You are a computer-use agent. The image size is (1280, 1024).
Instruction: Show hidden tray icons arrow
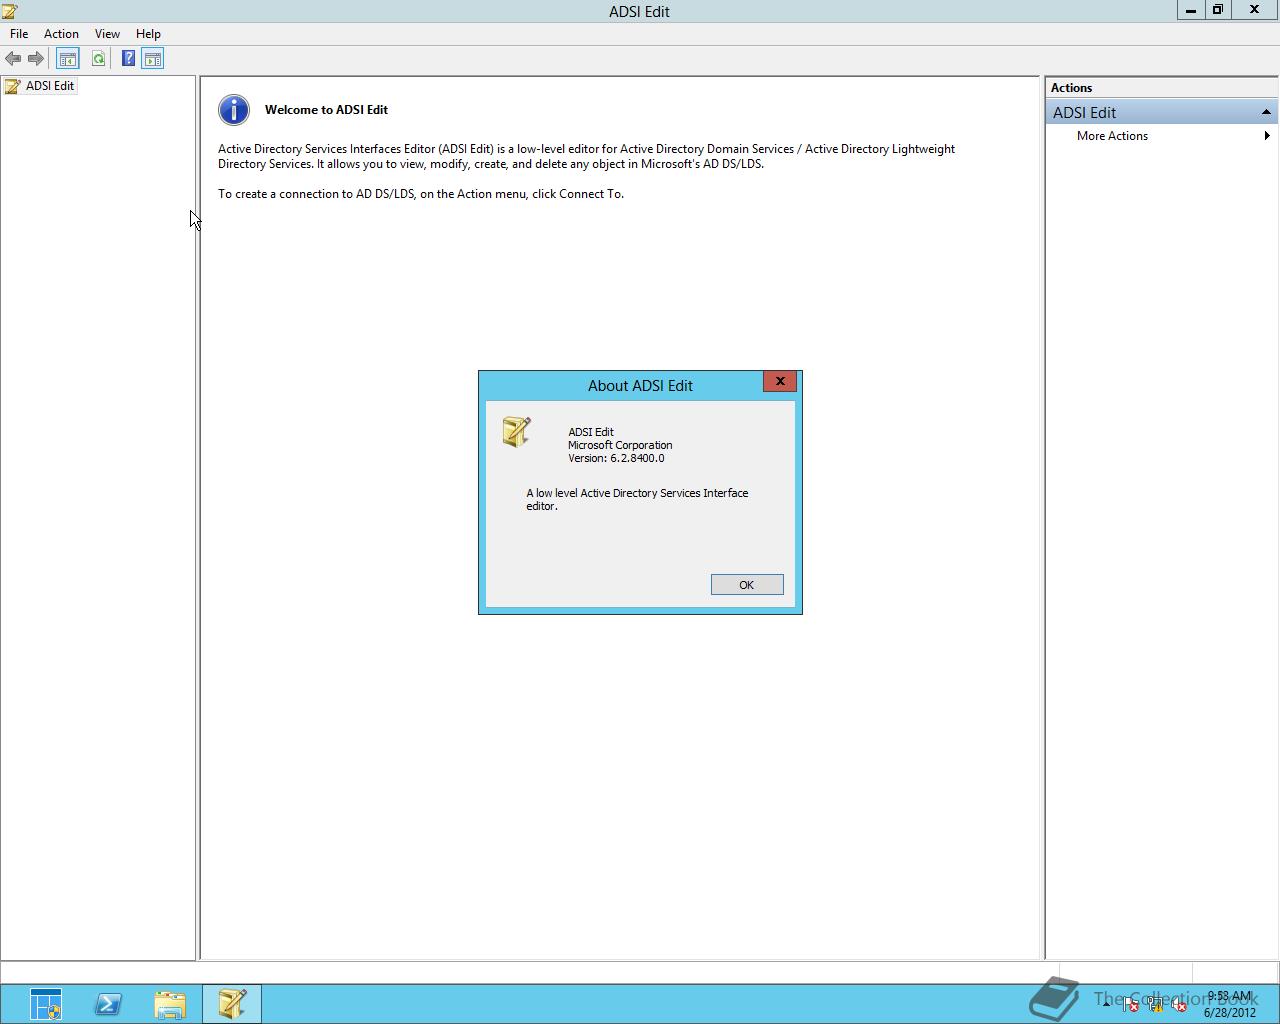(1106, 1005)
